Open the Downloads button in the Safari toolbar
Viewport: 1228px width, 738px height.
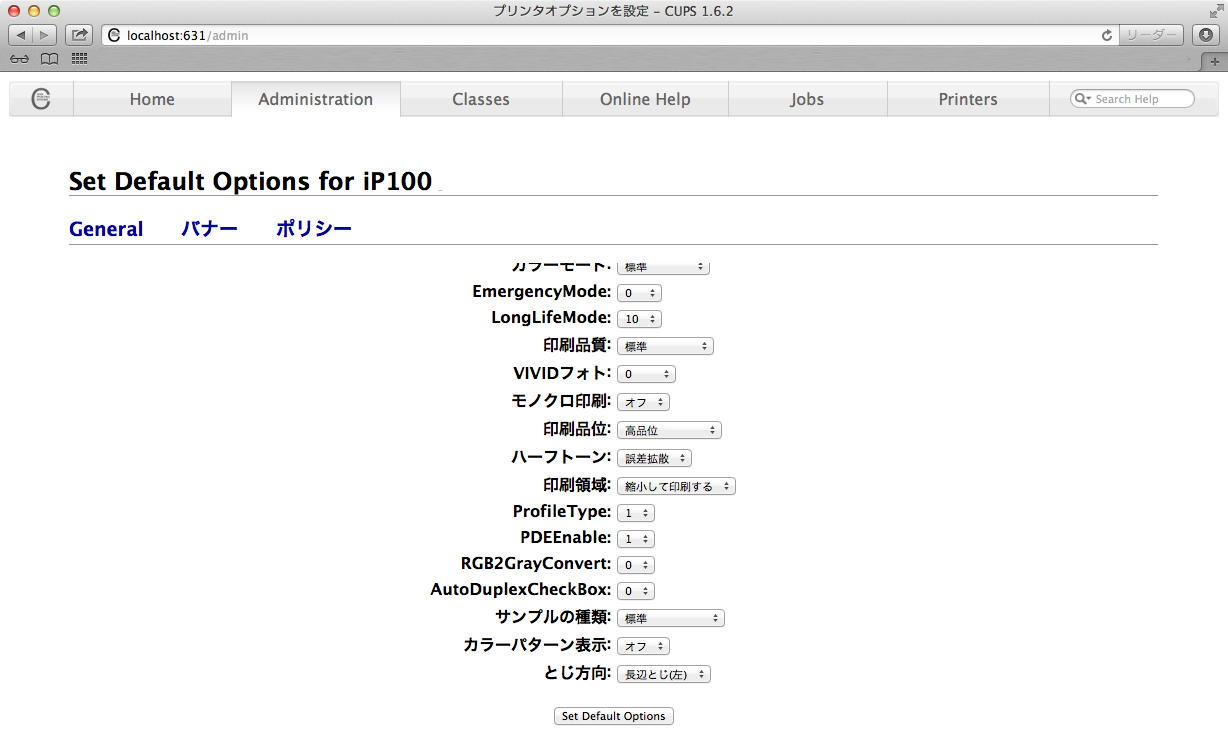click(x=1205, y=35)
